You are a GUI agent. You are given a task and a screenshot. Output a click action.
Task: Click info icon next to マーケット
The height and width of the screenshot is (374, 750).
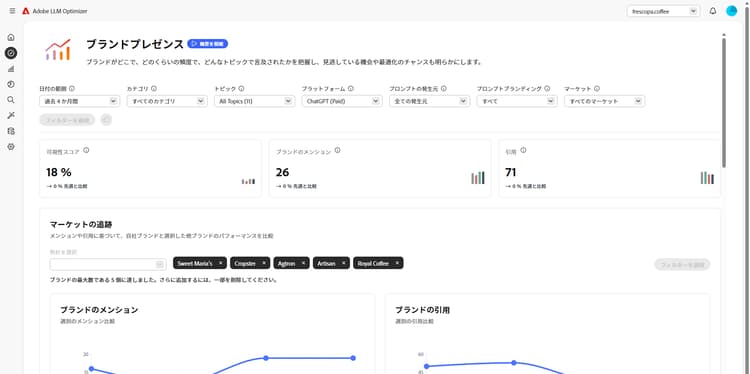coord(596,88)
